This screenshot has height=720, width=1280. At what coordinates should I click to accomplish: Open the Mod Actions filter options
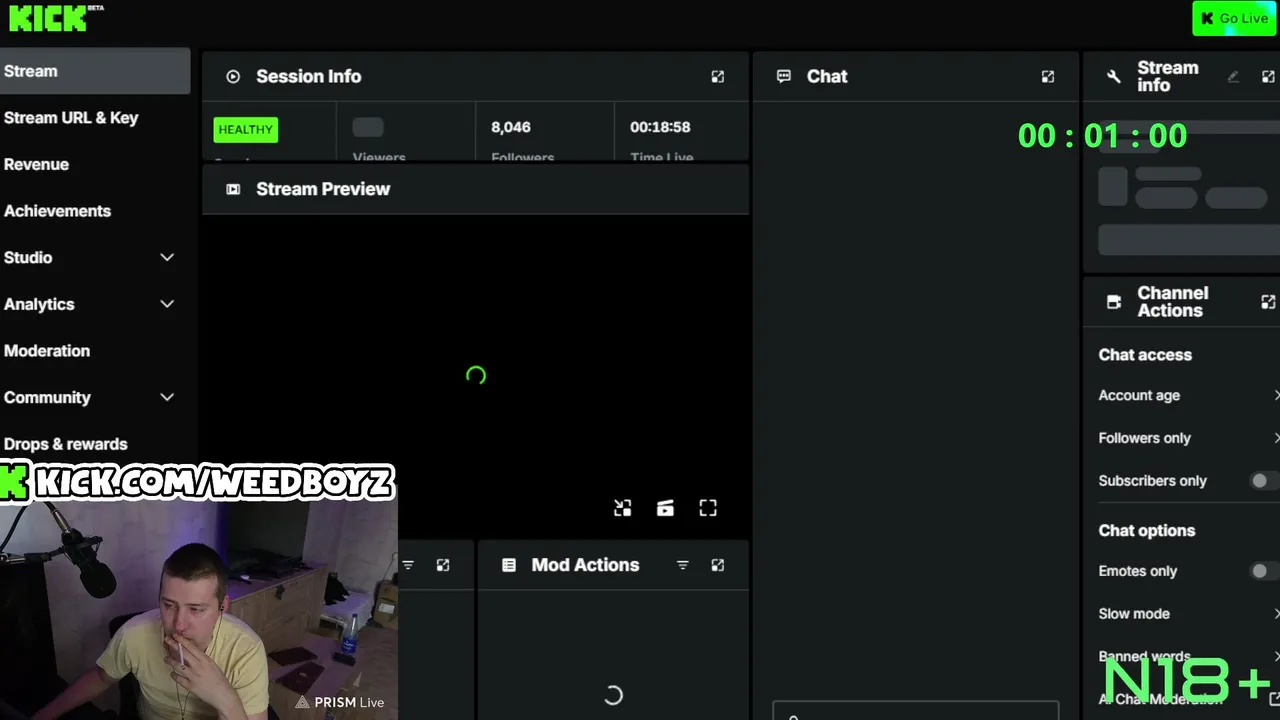click(x=683, y=565)
